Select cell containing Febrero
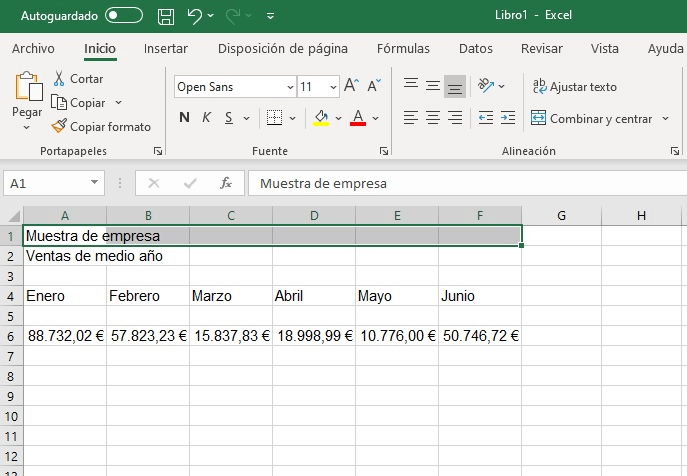The image size is (687, 476). pos(148,296)
